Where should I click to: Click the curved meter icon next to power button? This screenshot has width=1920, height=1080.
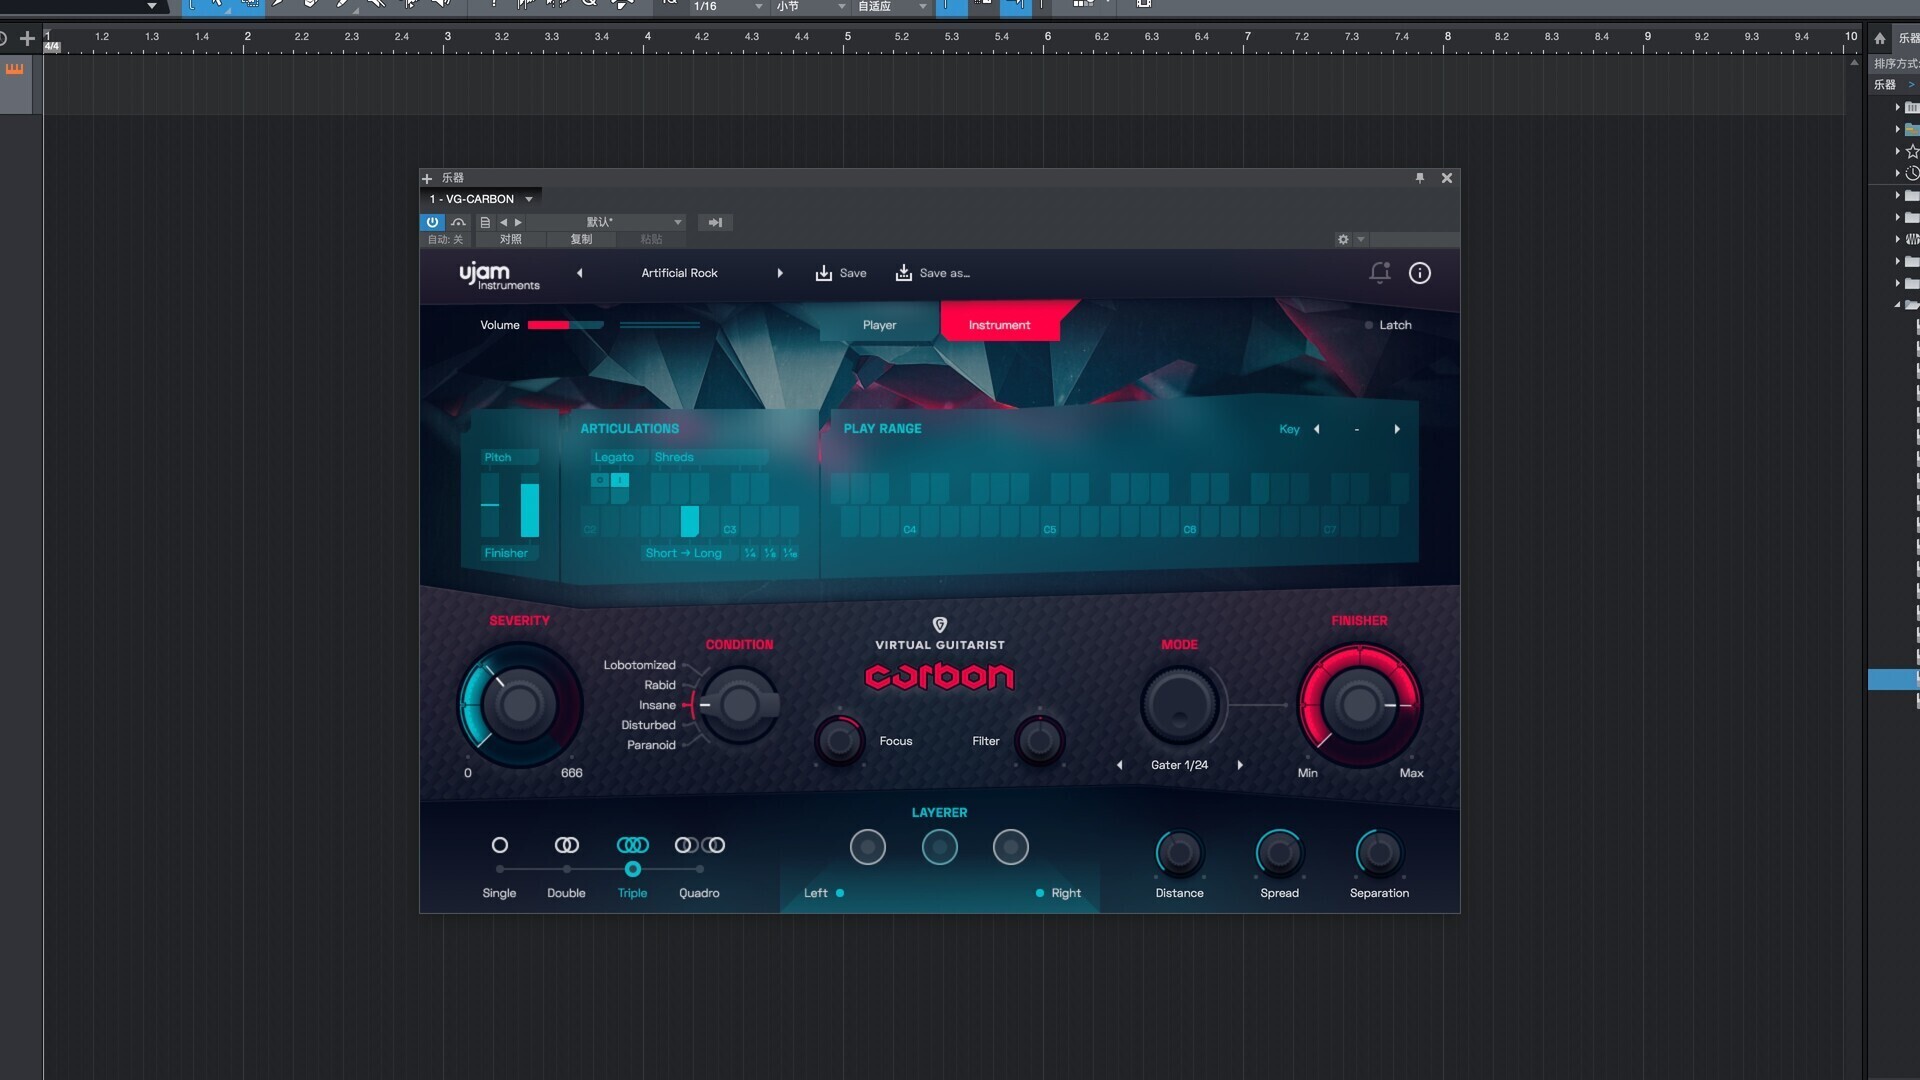click(458, 222)
